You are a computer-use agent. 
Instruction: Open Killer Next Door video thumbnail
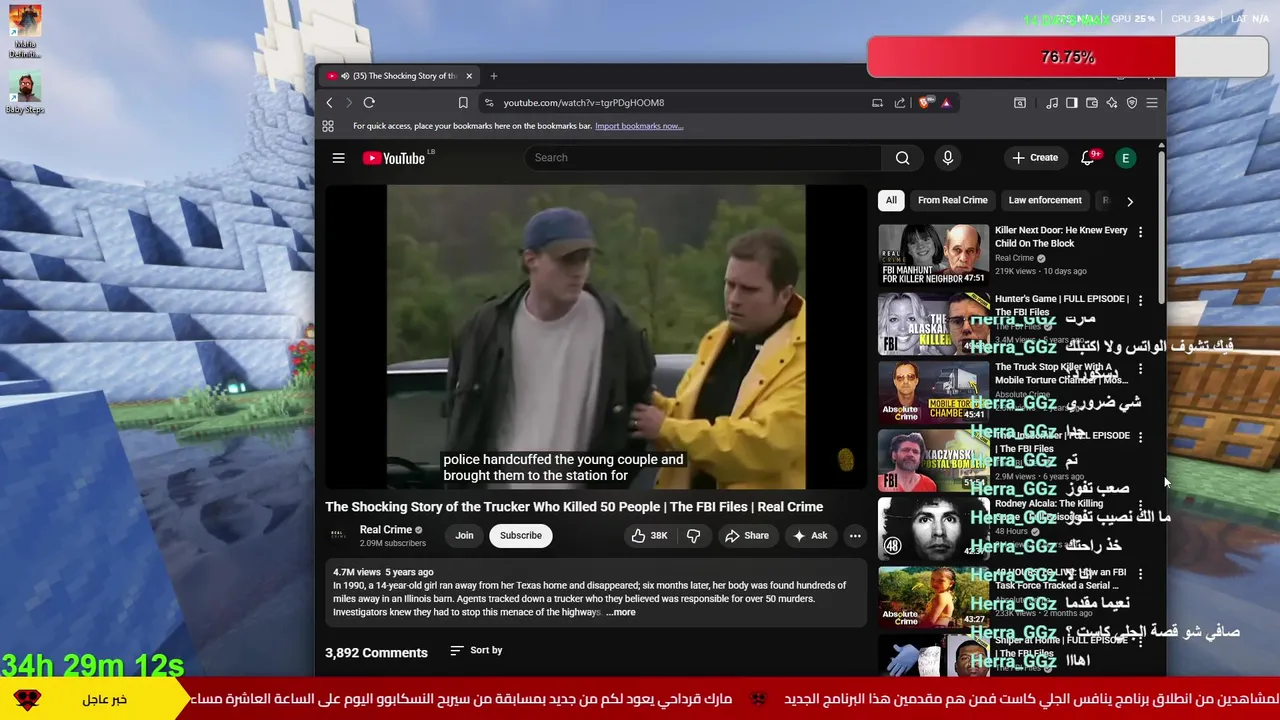coord(933,254)
